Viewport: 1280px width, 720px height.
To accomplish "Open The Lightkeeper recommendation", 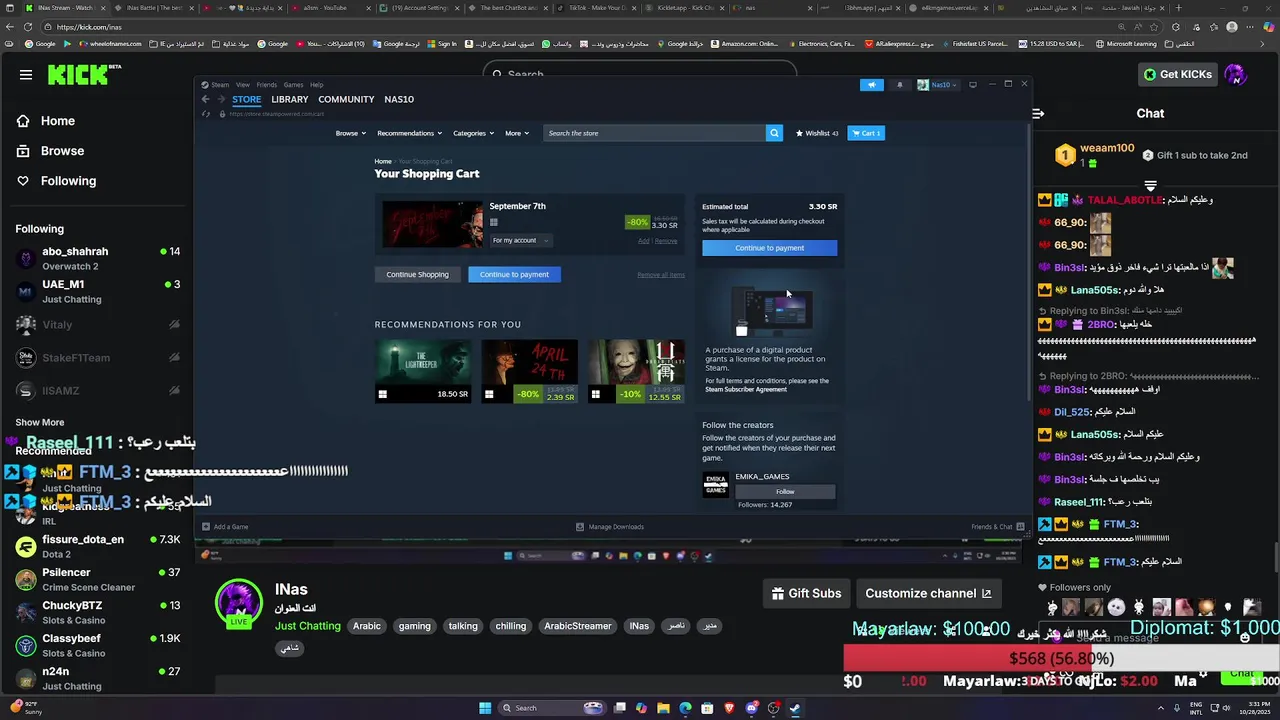I will pos(423,371).
